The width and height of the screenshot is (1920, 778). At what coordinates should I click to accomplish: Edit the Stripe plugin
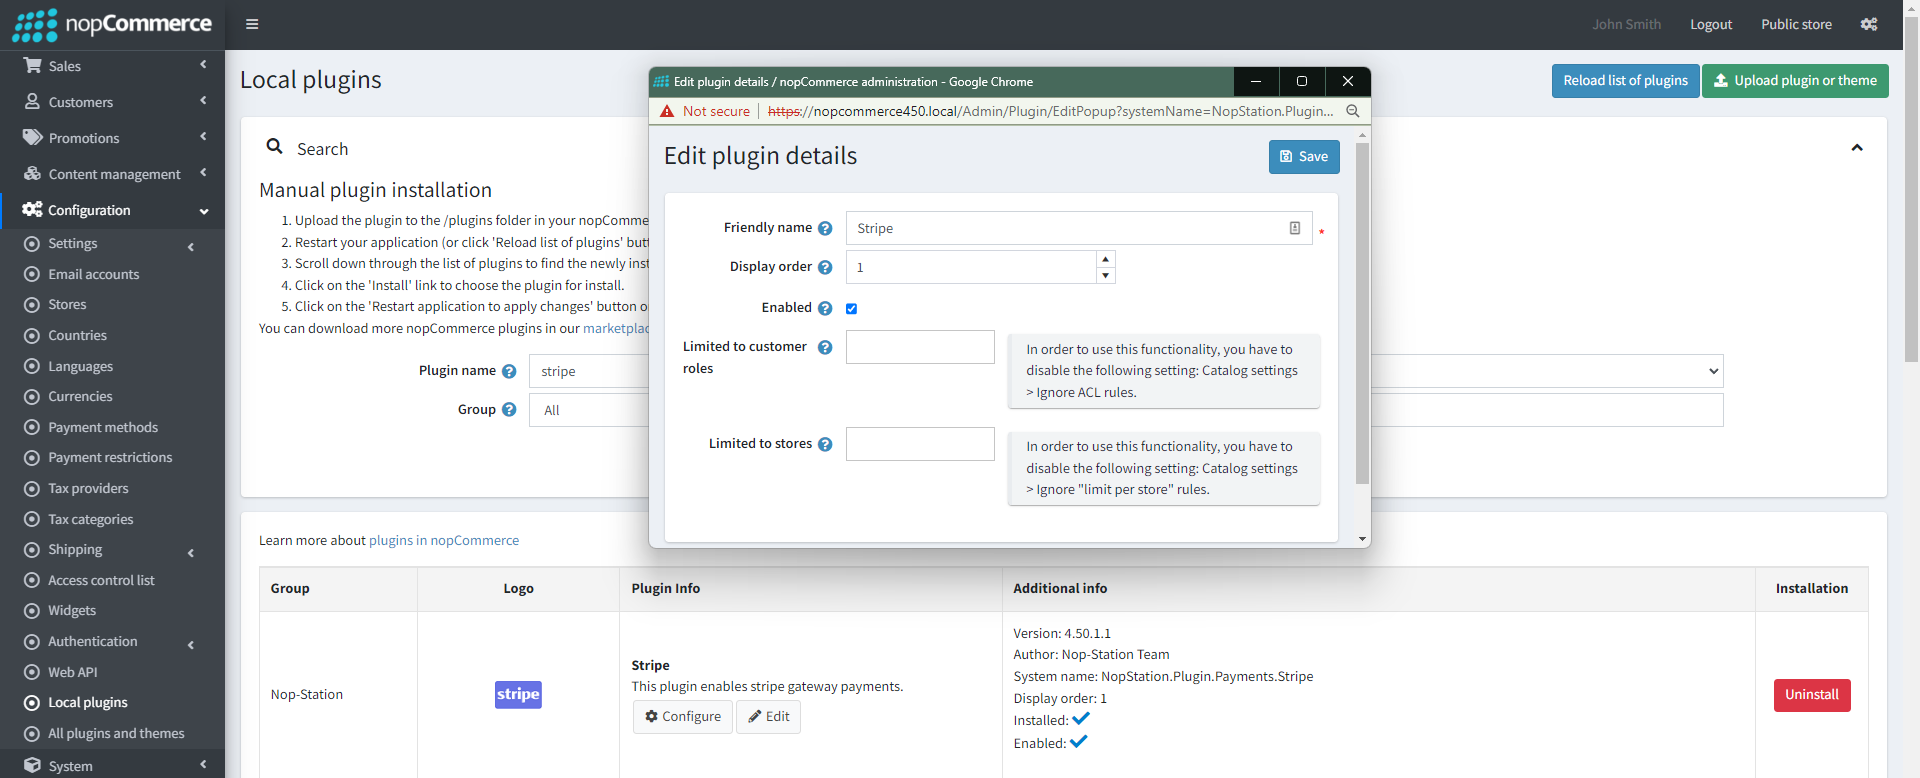tap(768, 717)
